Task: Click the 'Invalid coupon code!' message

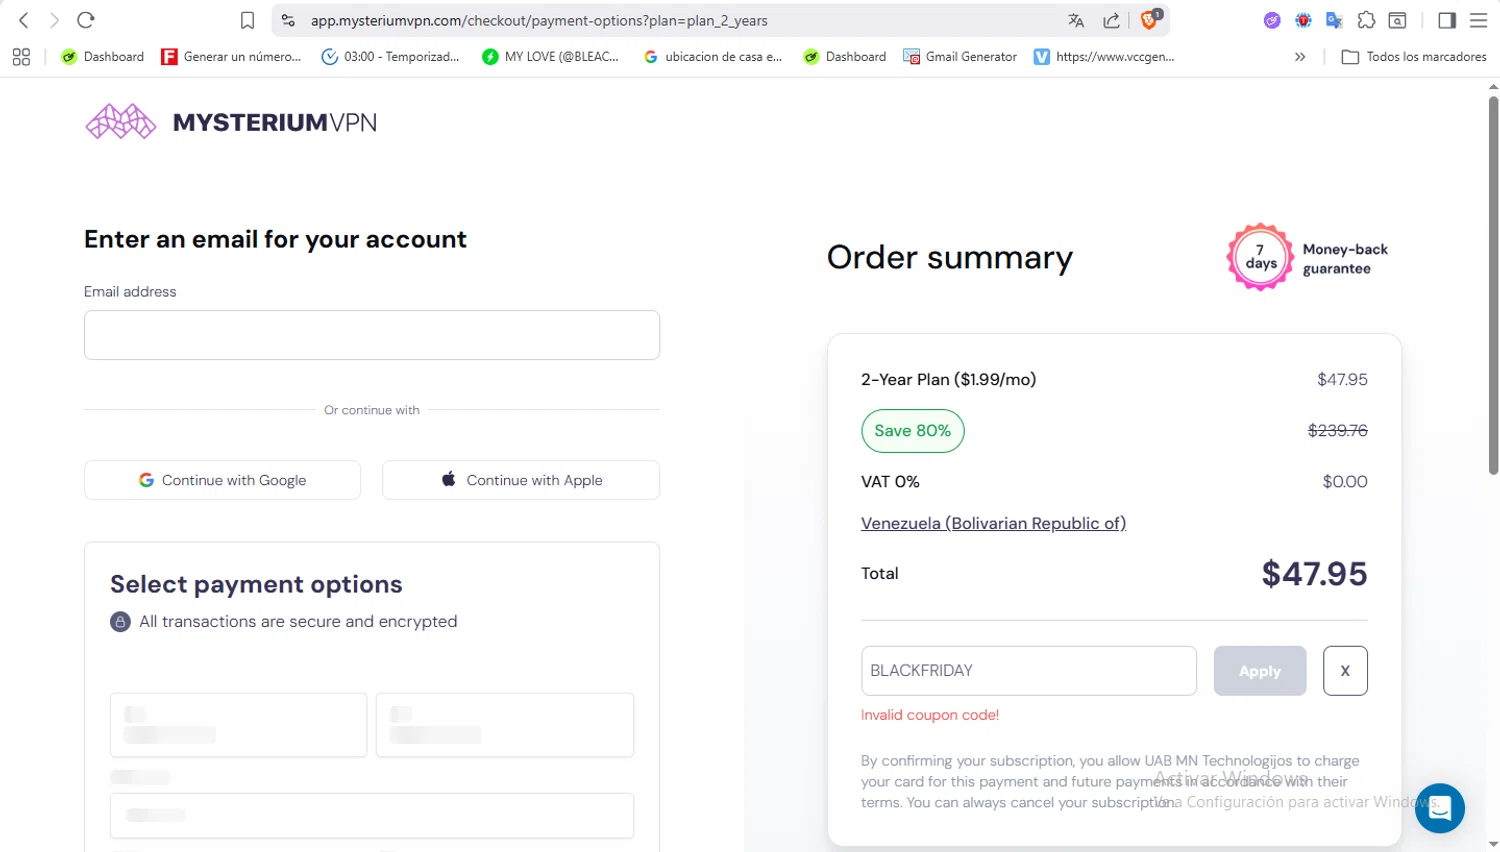Action: coord(930,715)
